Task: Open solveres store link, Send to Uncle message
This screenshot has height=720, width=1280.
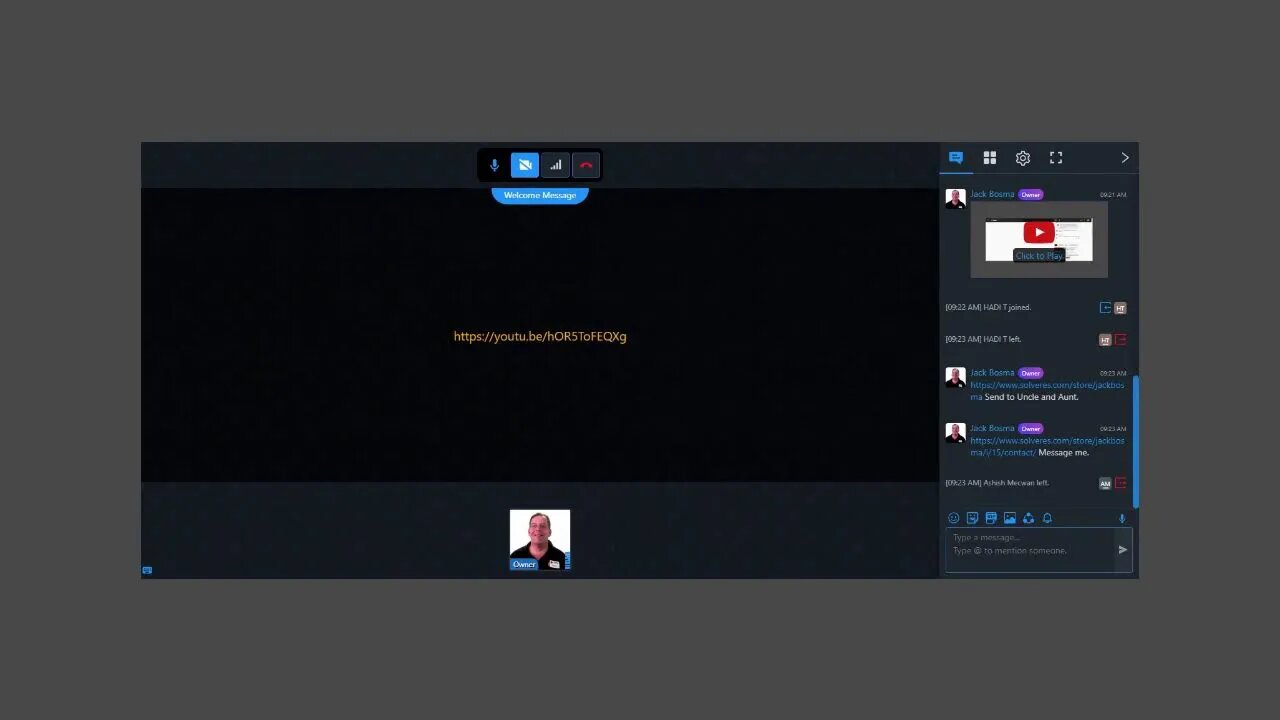Action: pos(1047,390)
